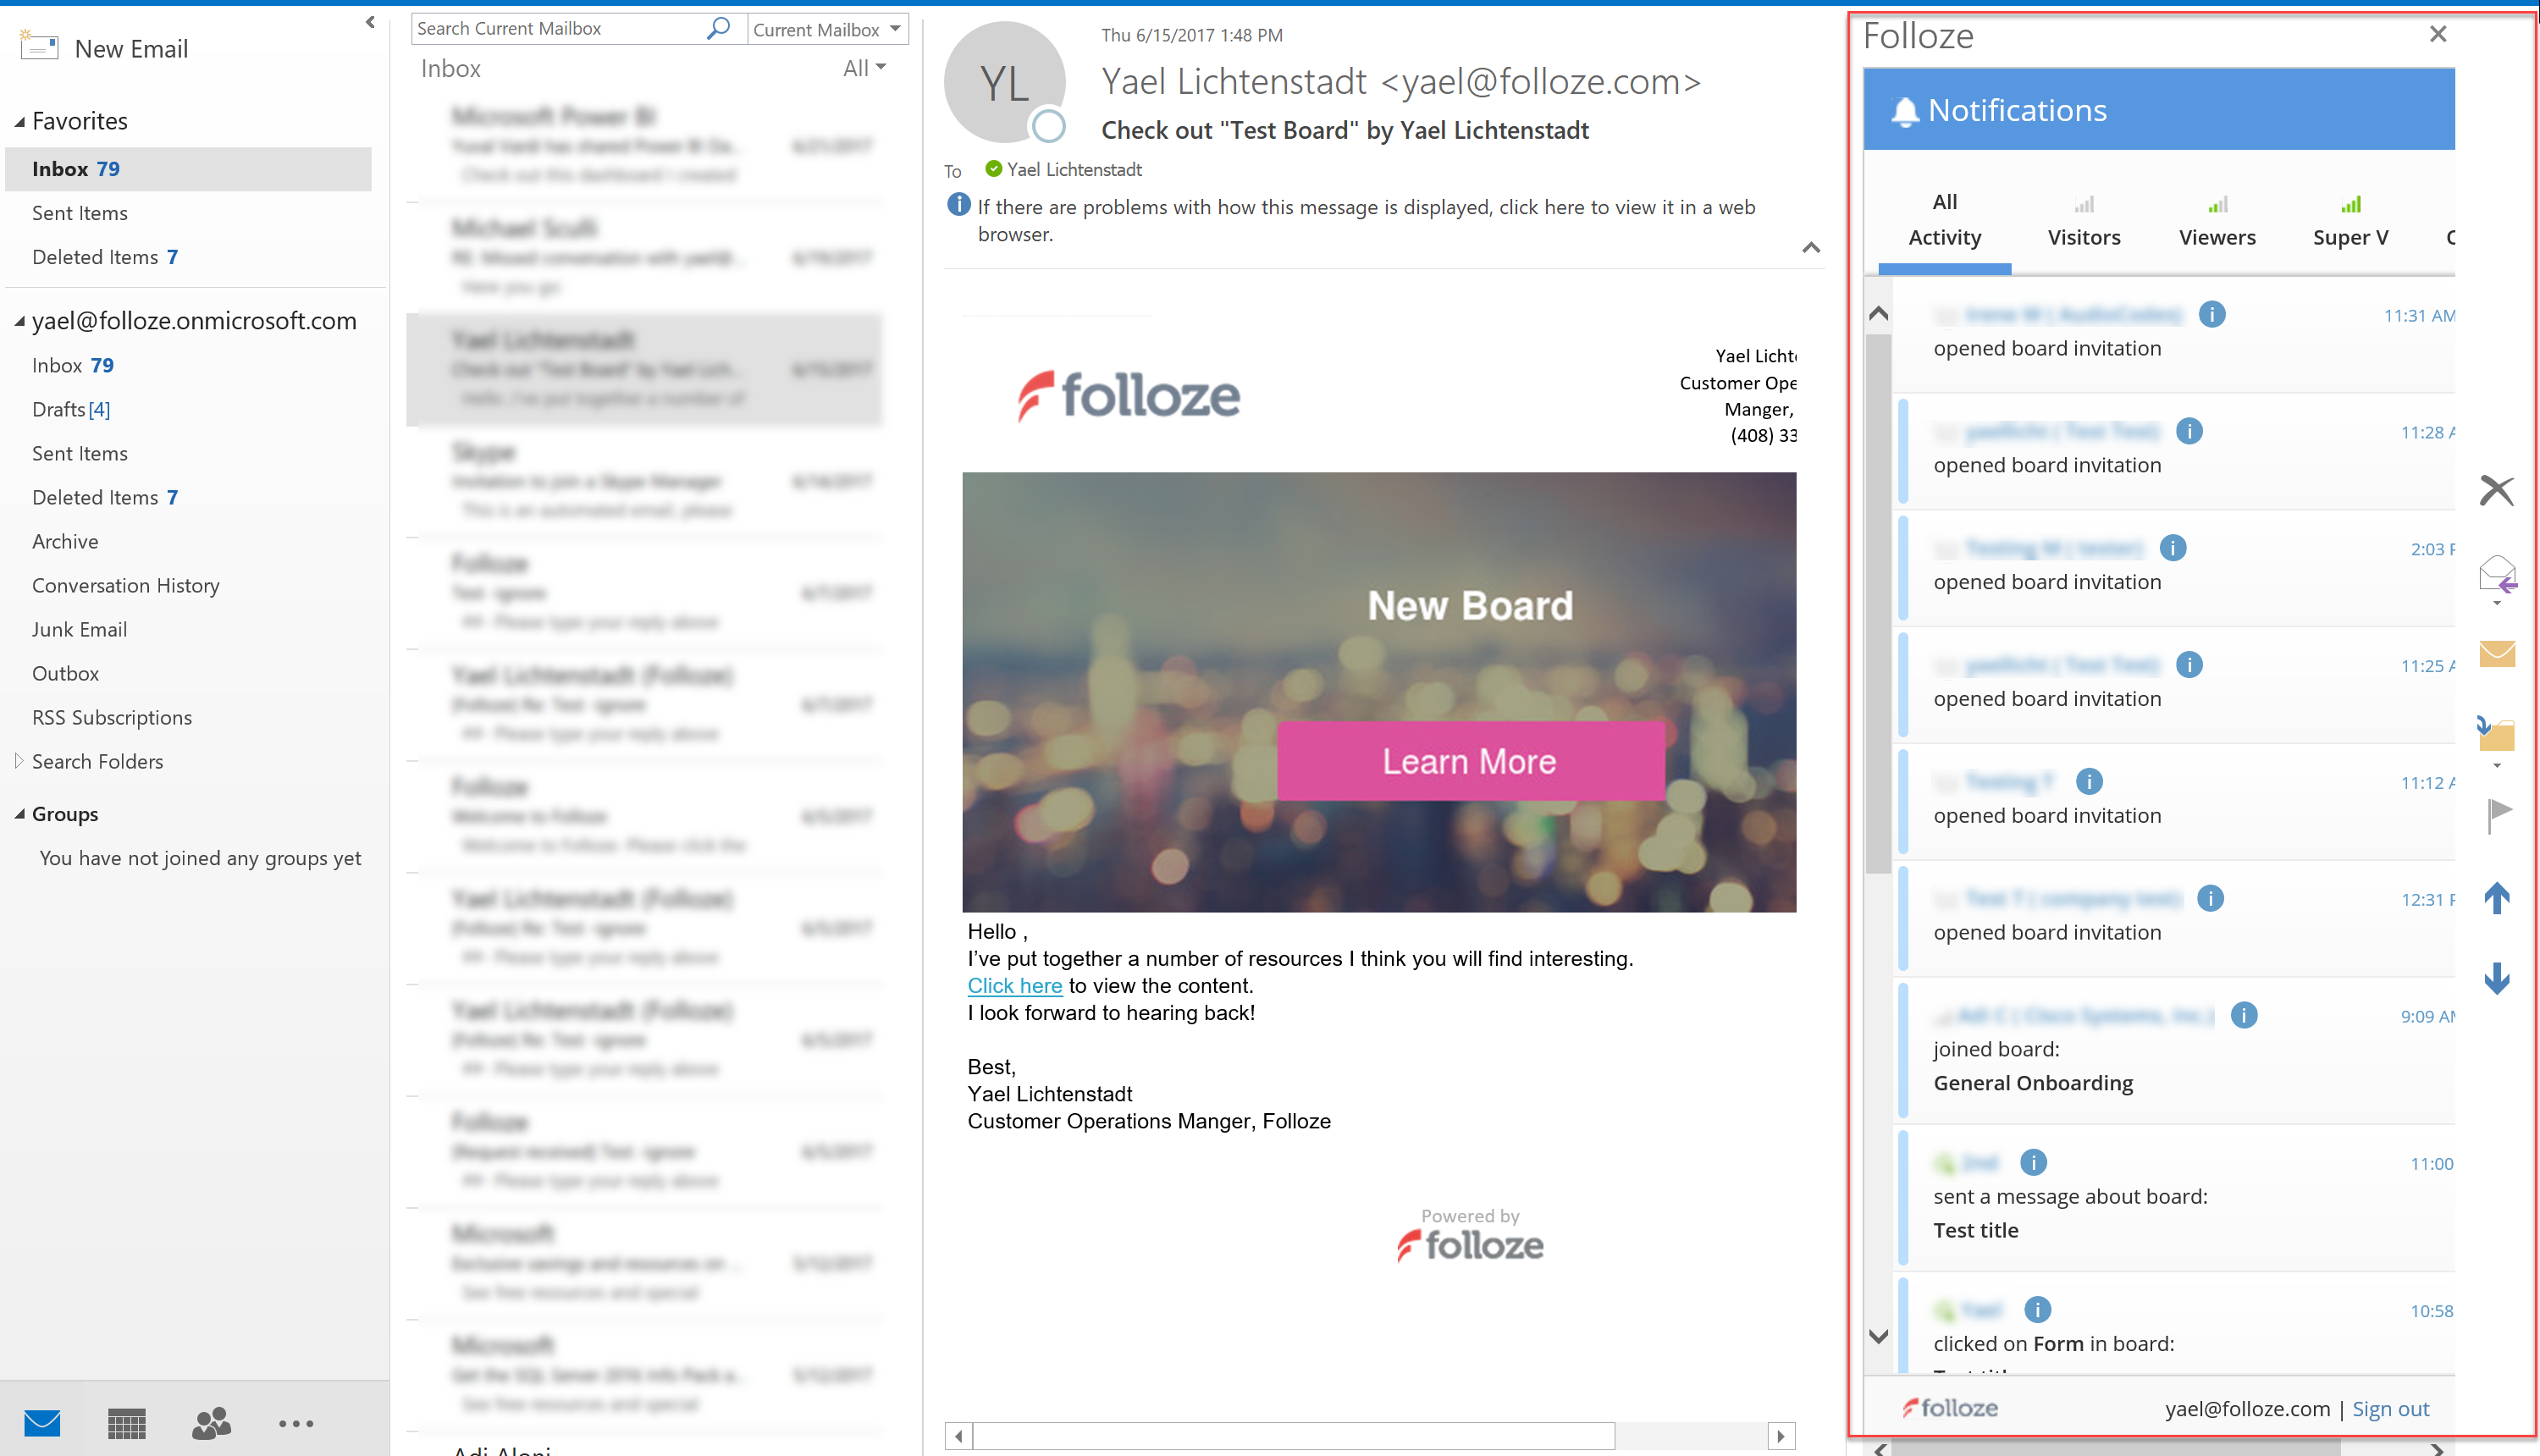The image size is (2540, 1456).
Task: Switch to the Visitors tab in Folloze
Action: click(x=2084, y=237)
